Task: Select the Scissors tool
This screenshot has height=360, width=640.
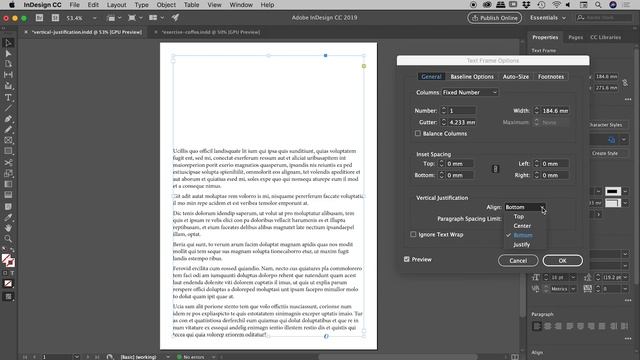Action: point(8,162)
